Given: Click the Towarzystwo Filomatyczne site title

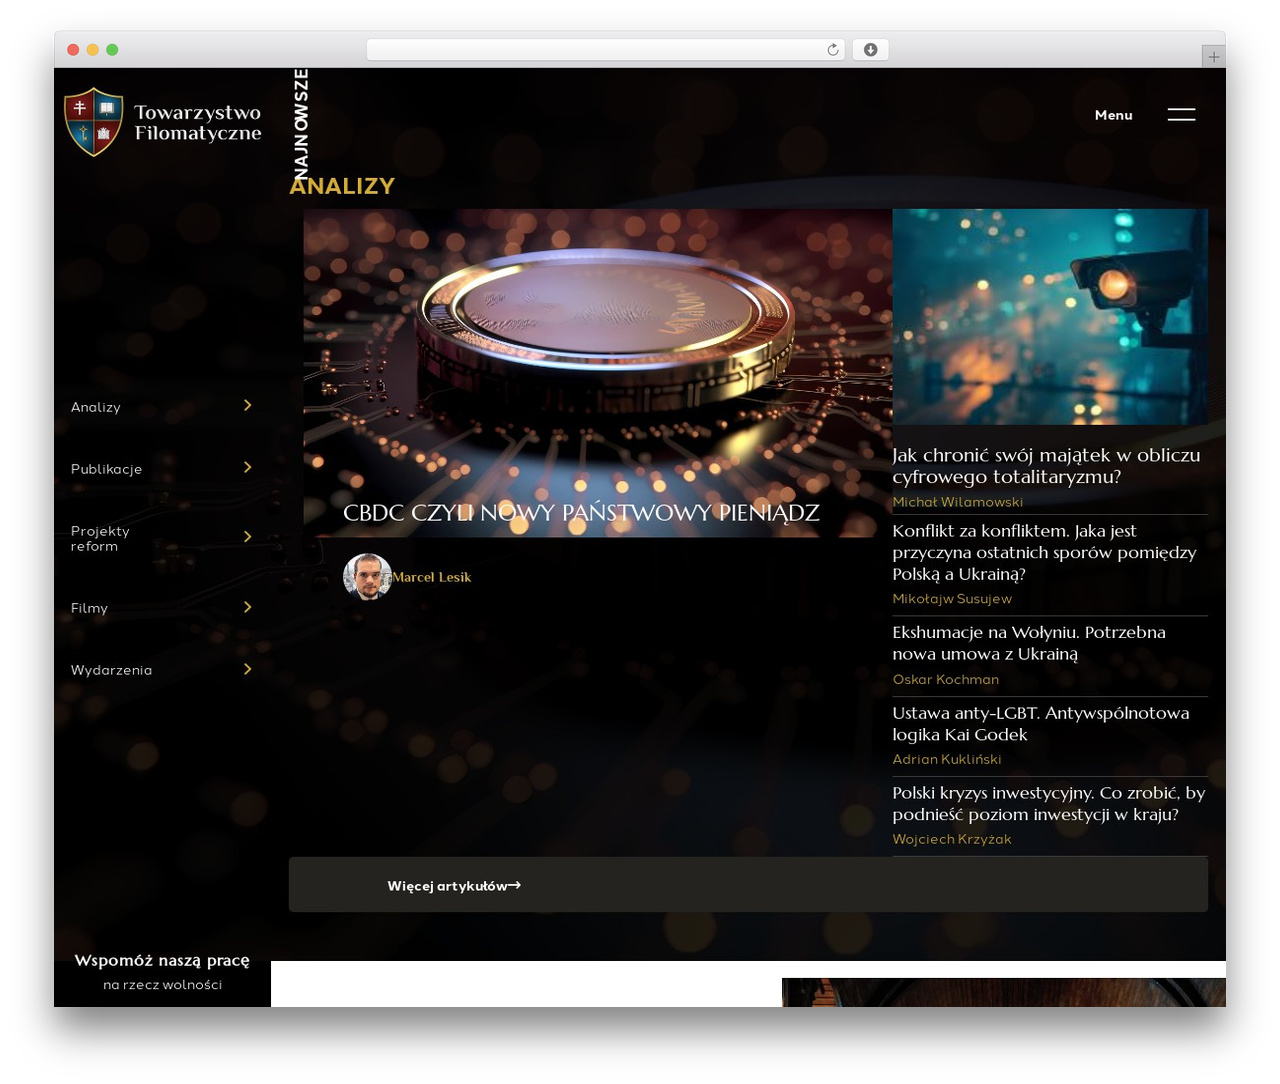Looking at the screenshot, I should (x=198, y=123).
